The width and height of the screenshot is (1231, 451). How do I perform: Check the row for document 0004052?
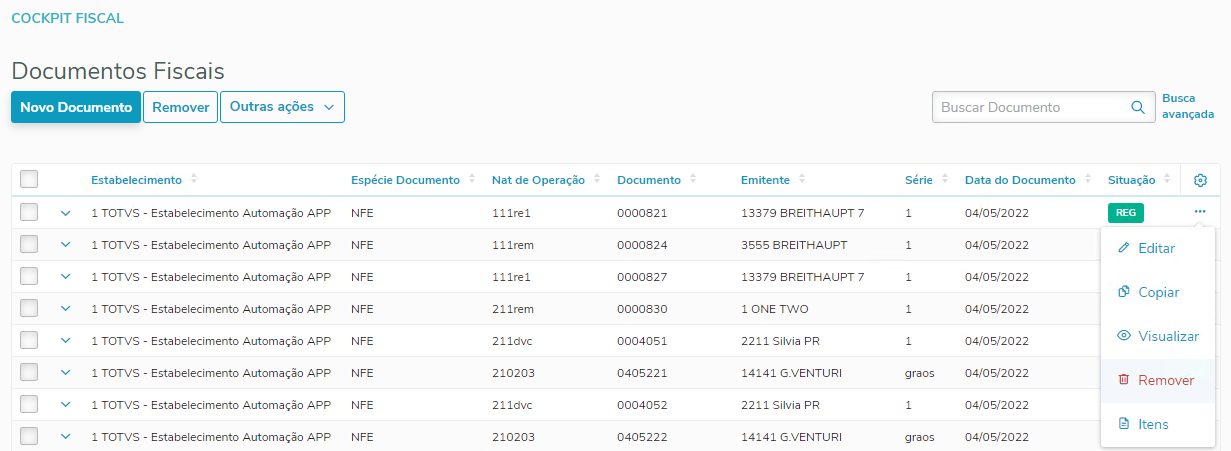coord(29,404)
